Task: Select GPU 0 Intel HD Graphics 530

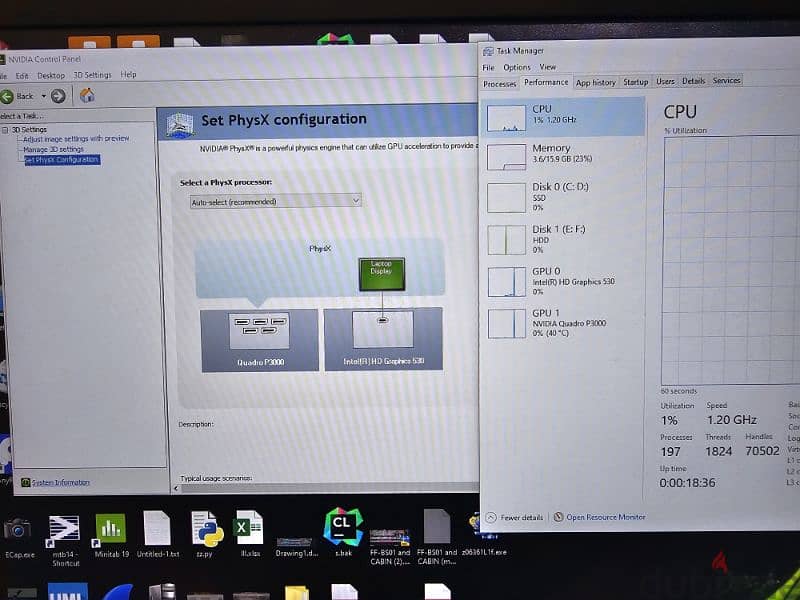Action: 564,281
